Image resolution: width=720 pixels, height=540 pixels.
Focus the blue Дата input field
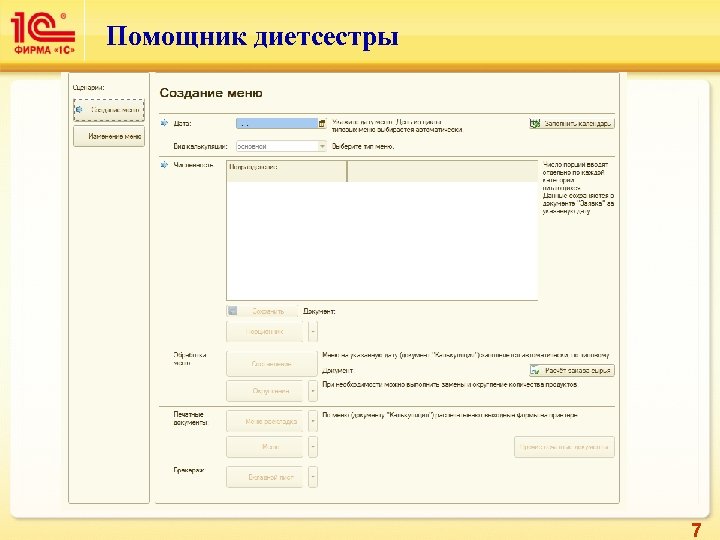(277, 123)
